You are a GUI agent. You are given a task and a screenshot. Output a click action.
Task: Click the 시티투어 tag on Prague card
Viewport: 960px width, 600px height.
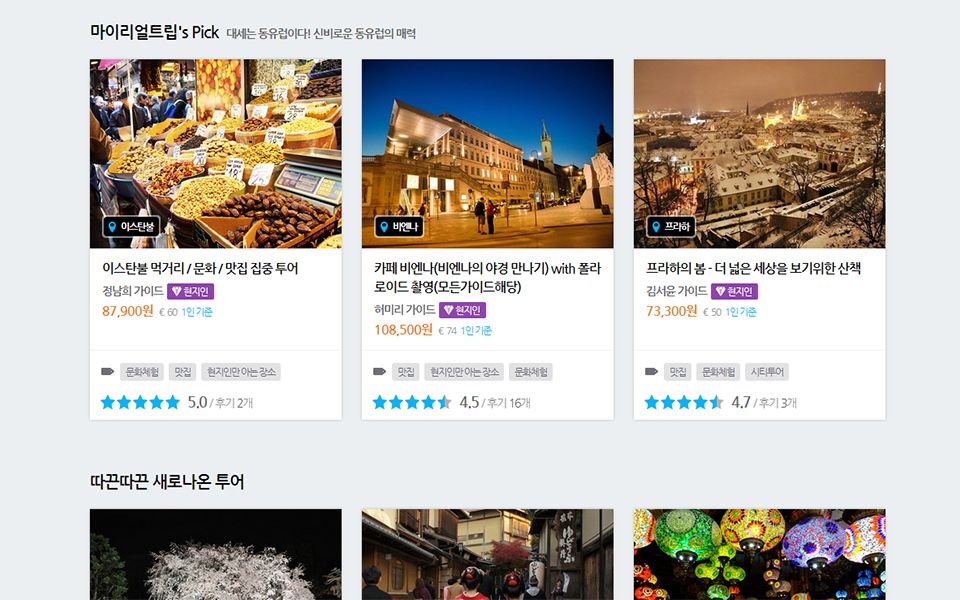[x=768, y=372]
